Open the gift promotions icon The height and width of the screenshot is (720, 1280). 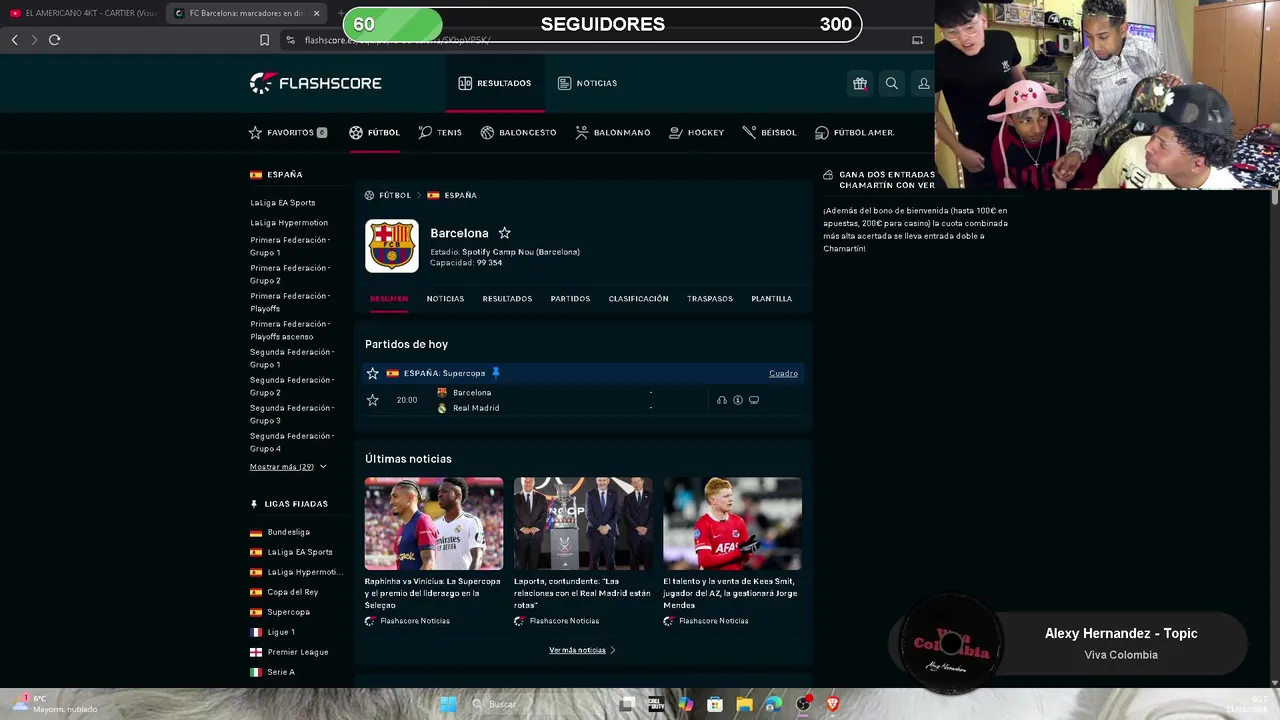(860, 83)
